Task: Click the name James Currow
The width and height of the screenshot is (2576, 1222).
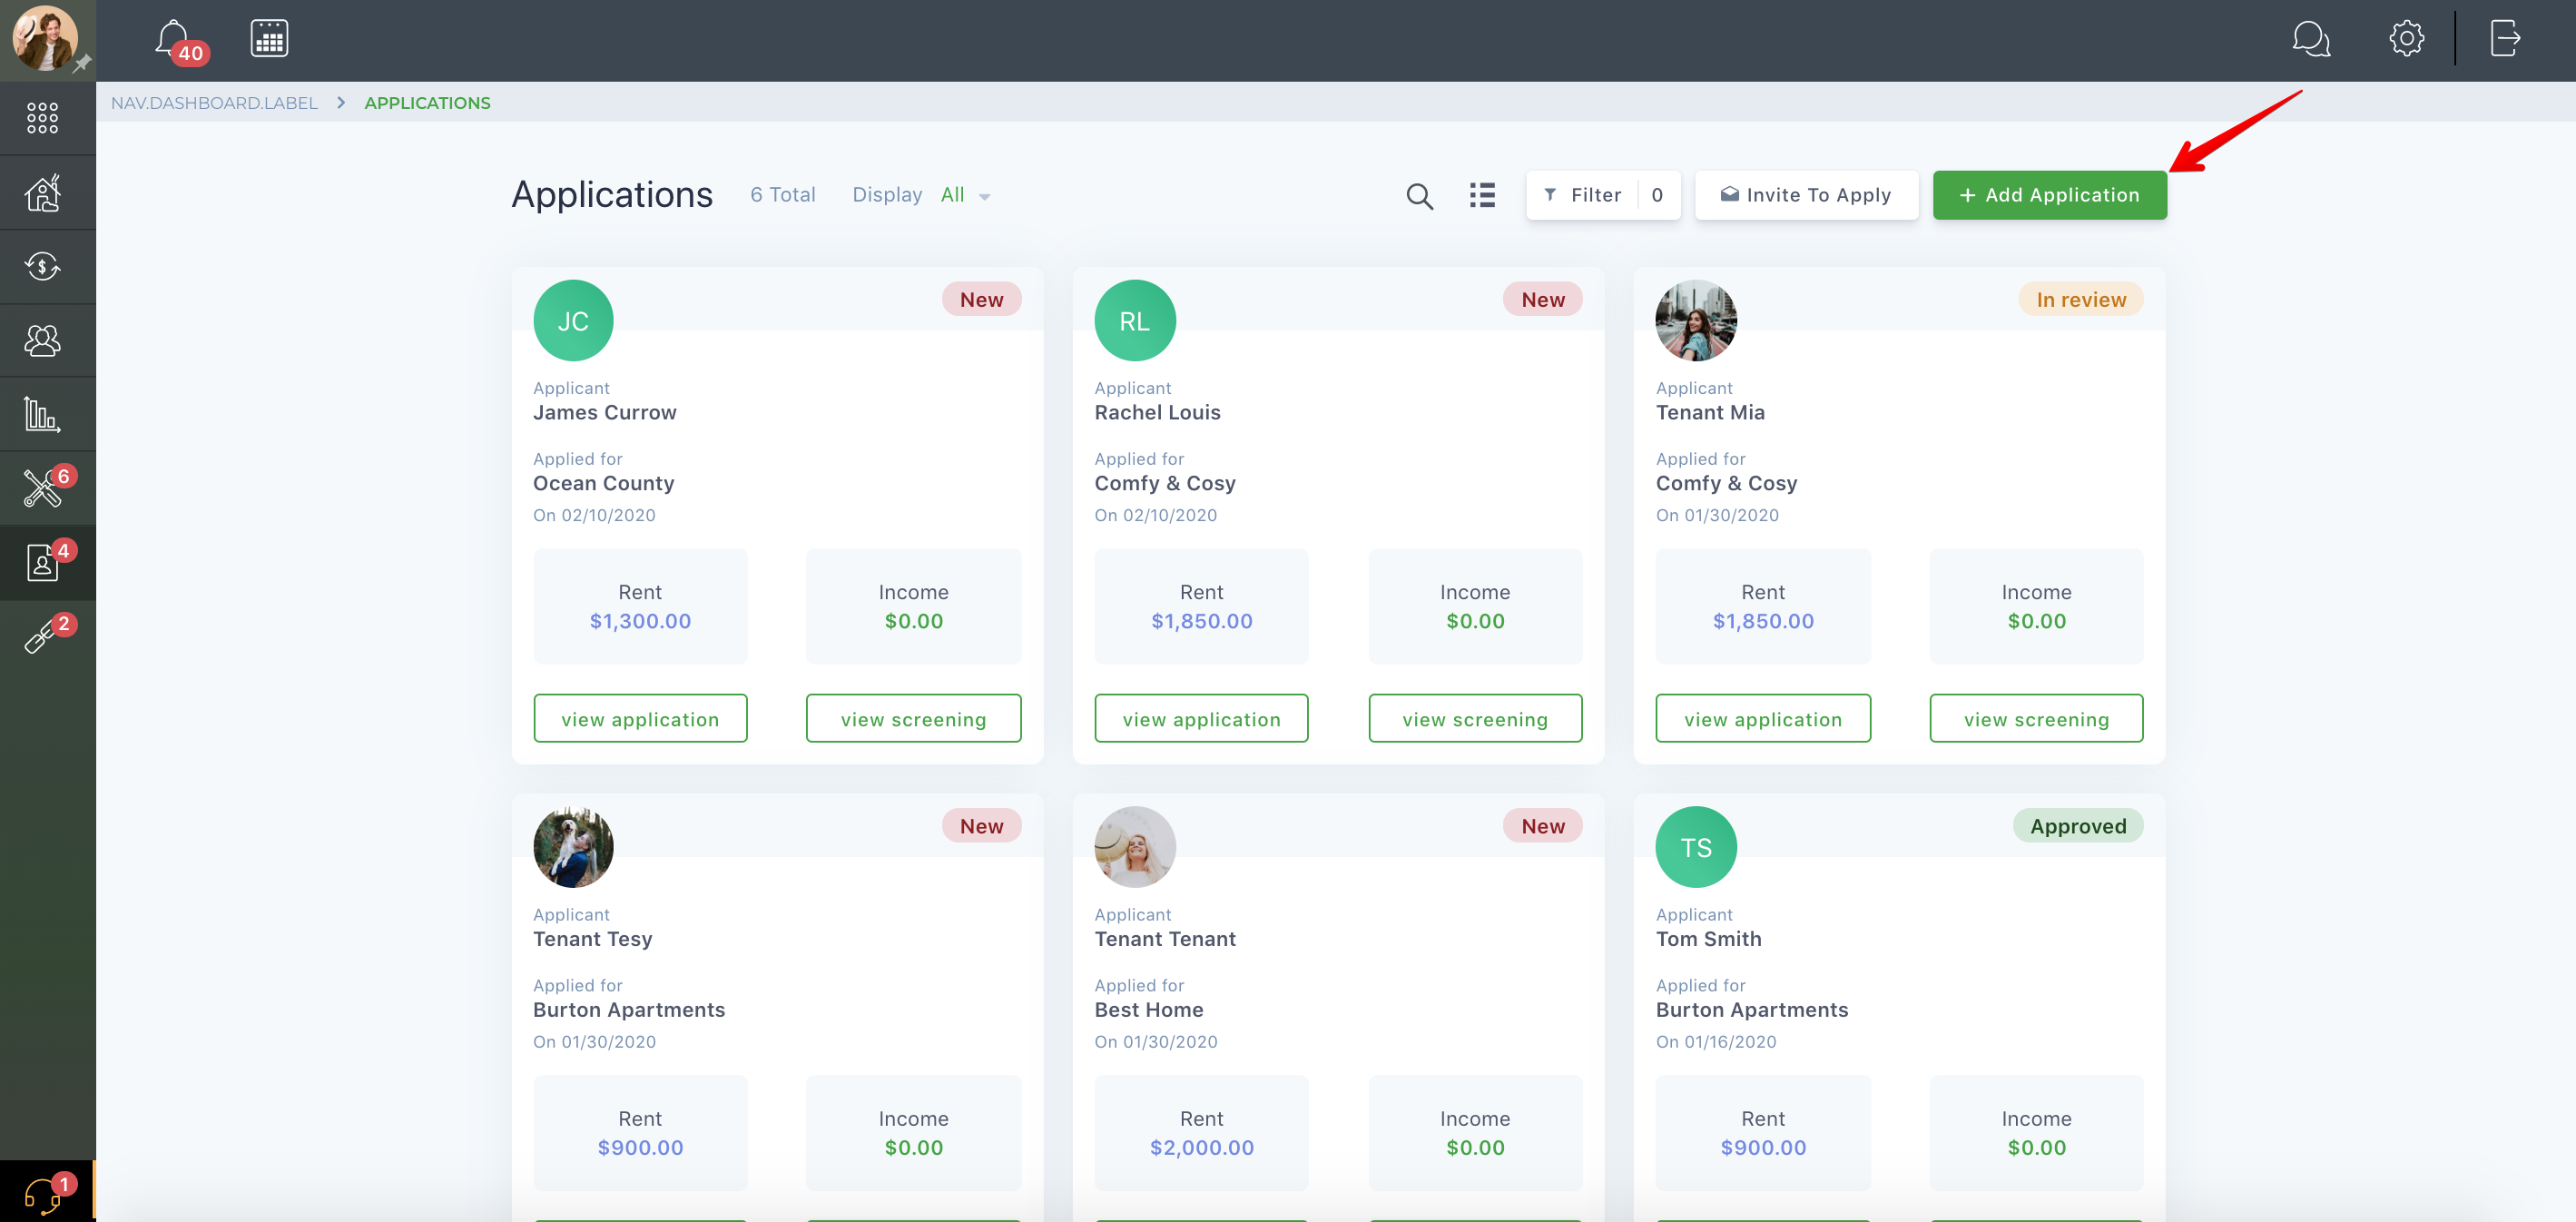Action: 605,412
